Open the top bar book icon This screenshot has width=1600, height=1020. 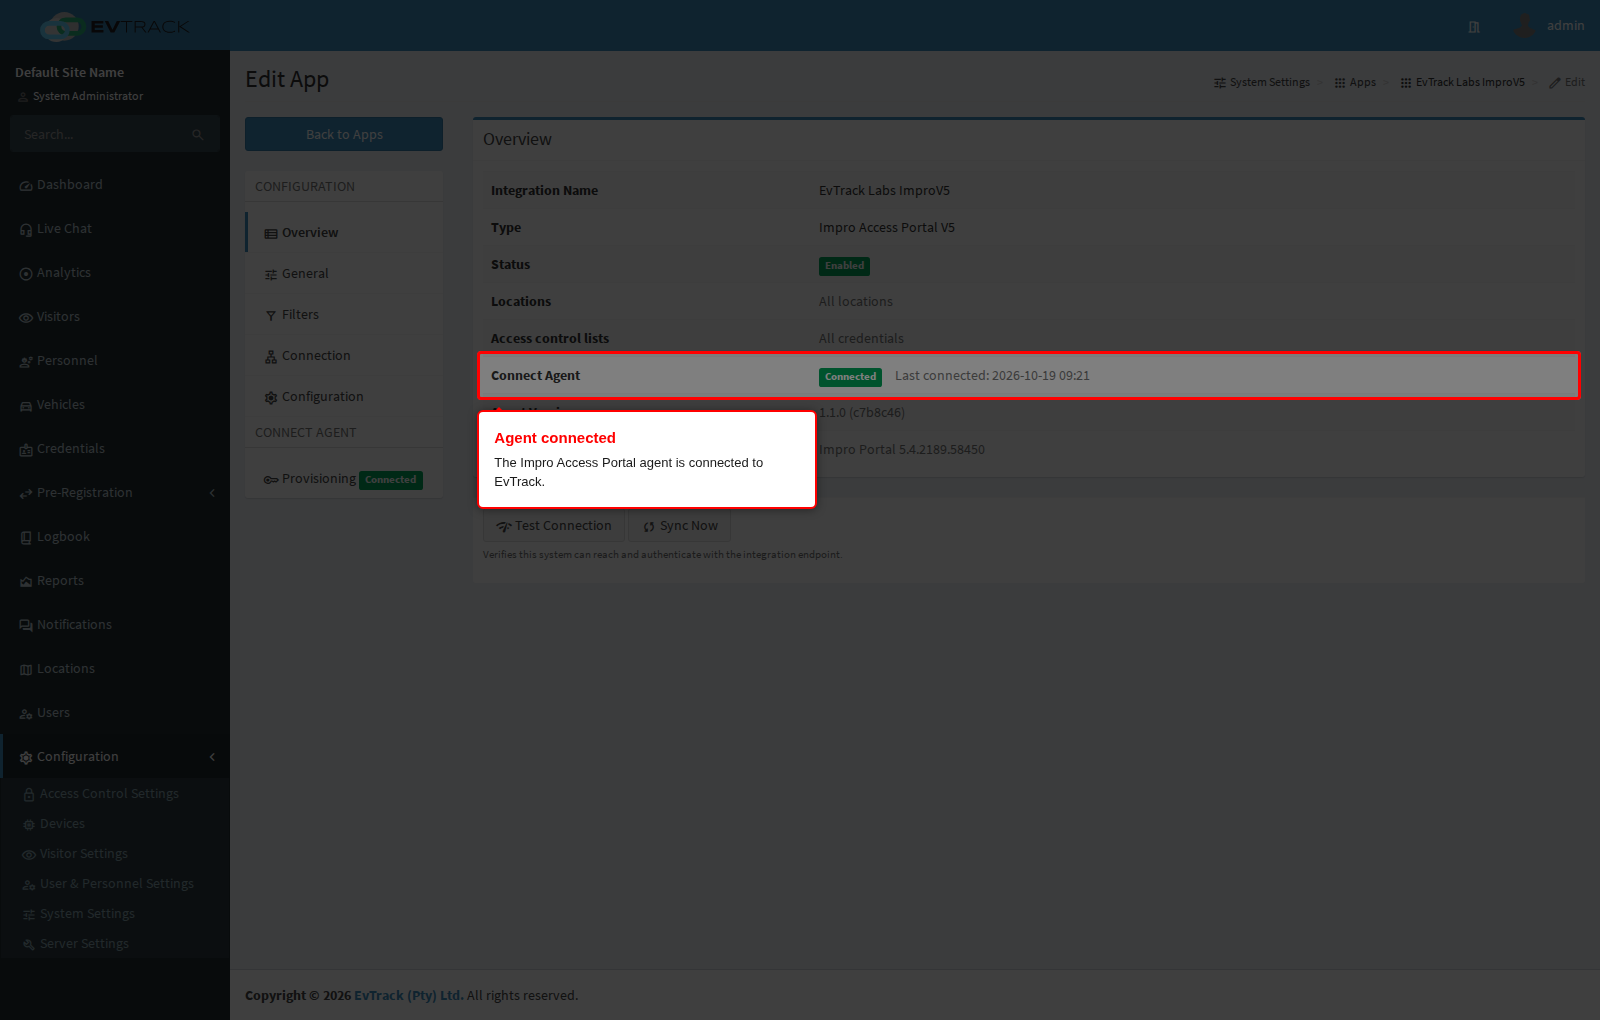1474,27
